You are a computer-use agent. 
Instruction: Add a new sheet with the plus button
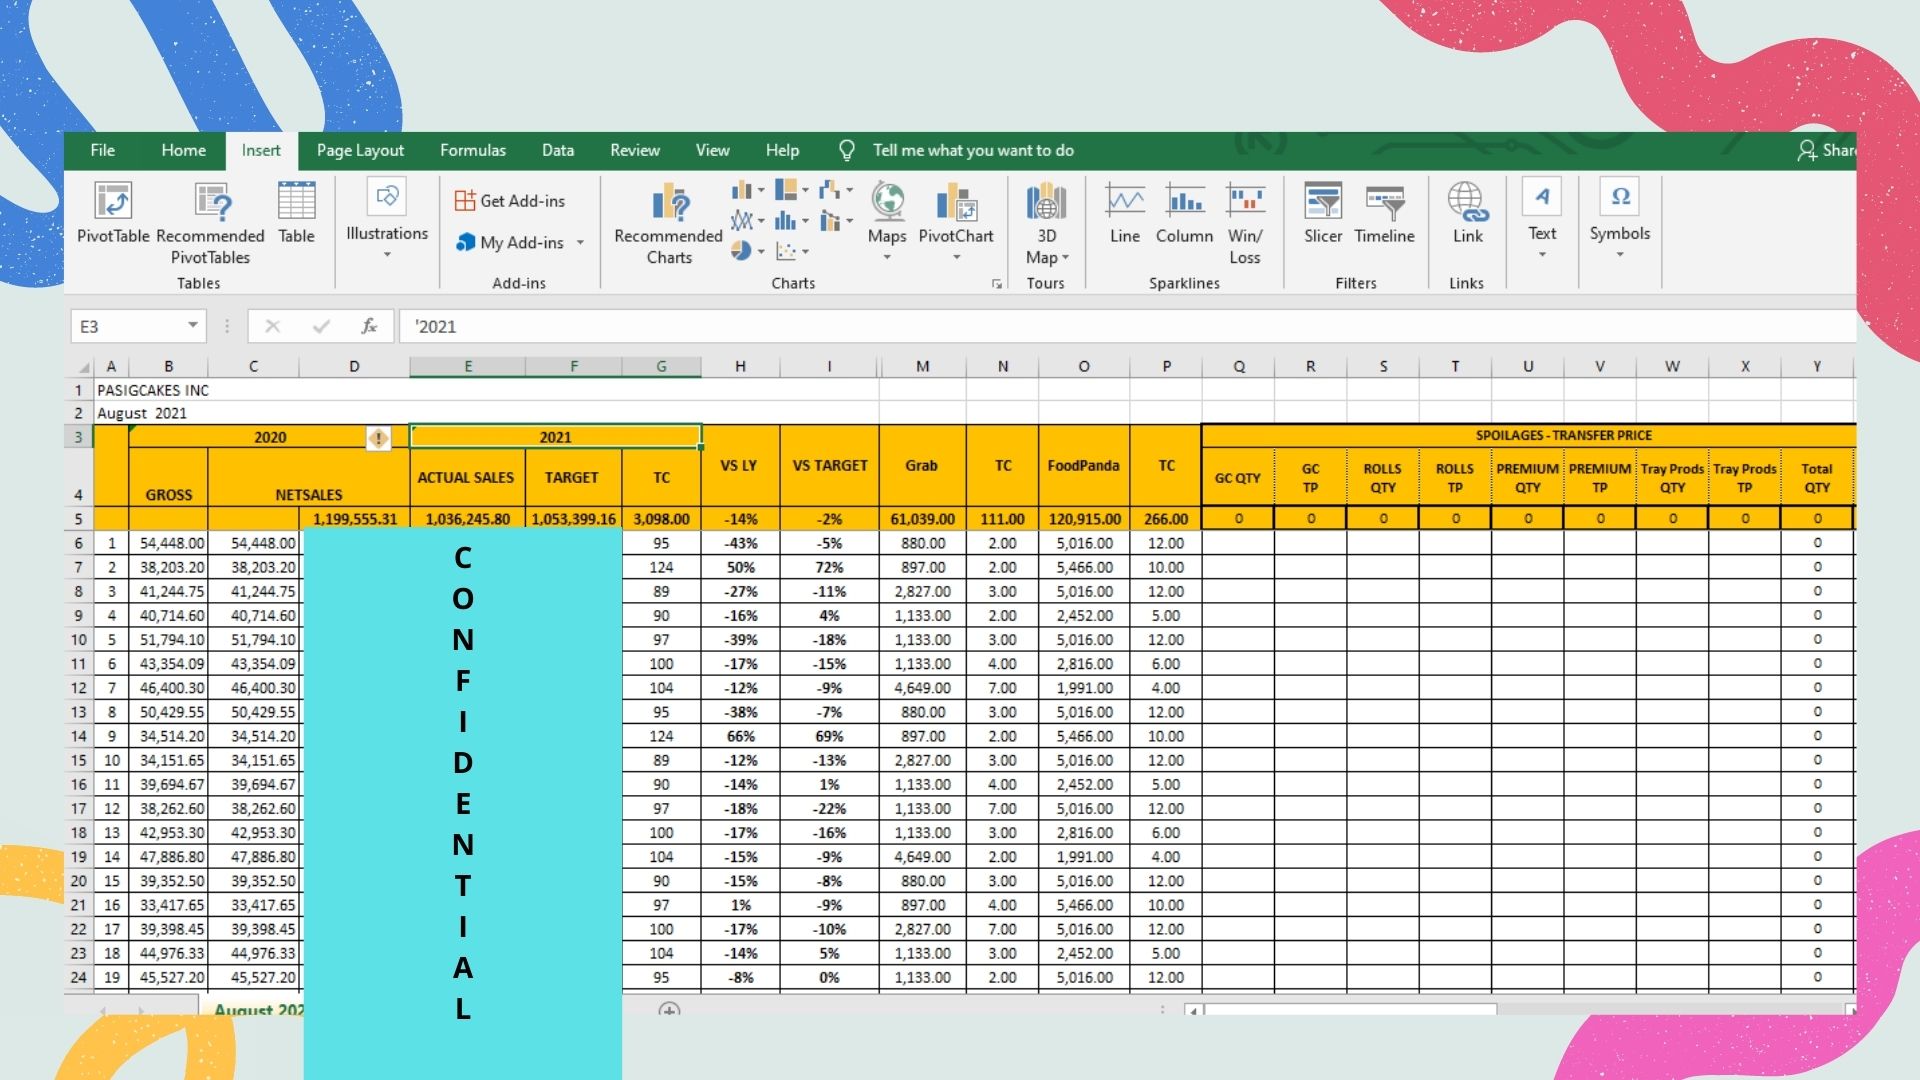669,1010
